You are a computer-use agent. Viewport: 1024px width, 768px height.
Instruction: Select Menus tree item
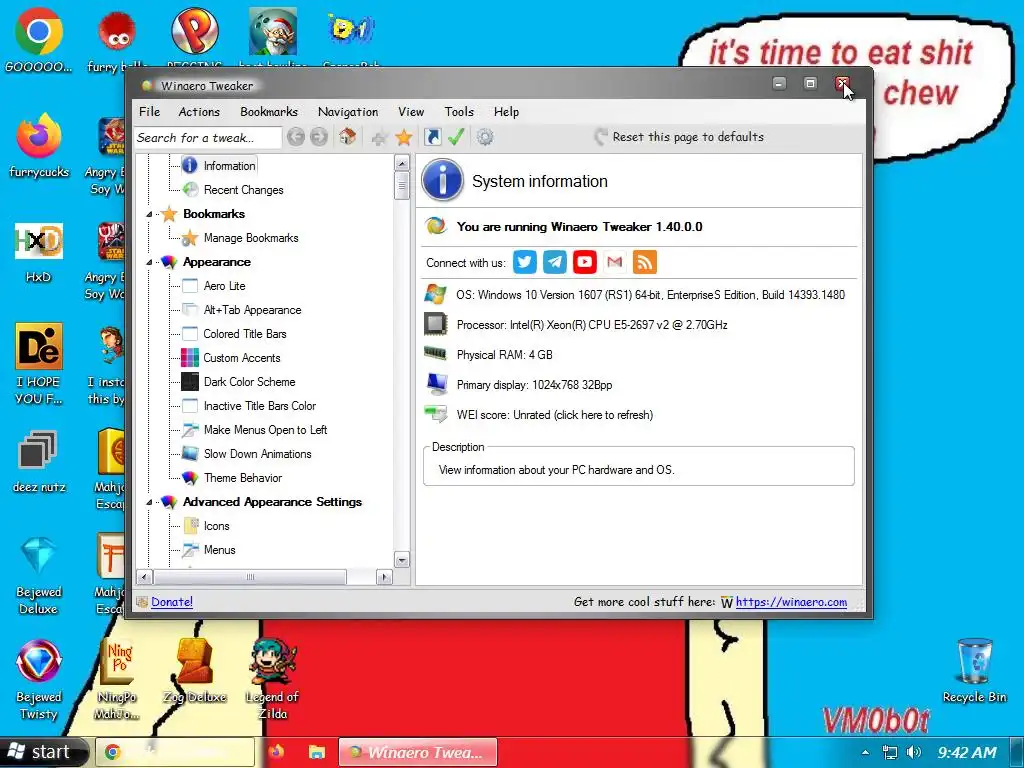pyautogui.click(x=219, y=550)
